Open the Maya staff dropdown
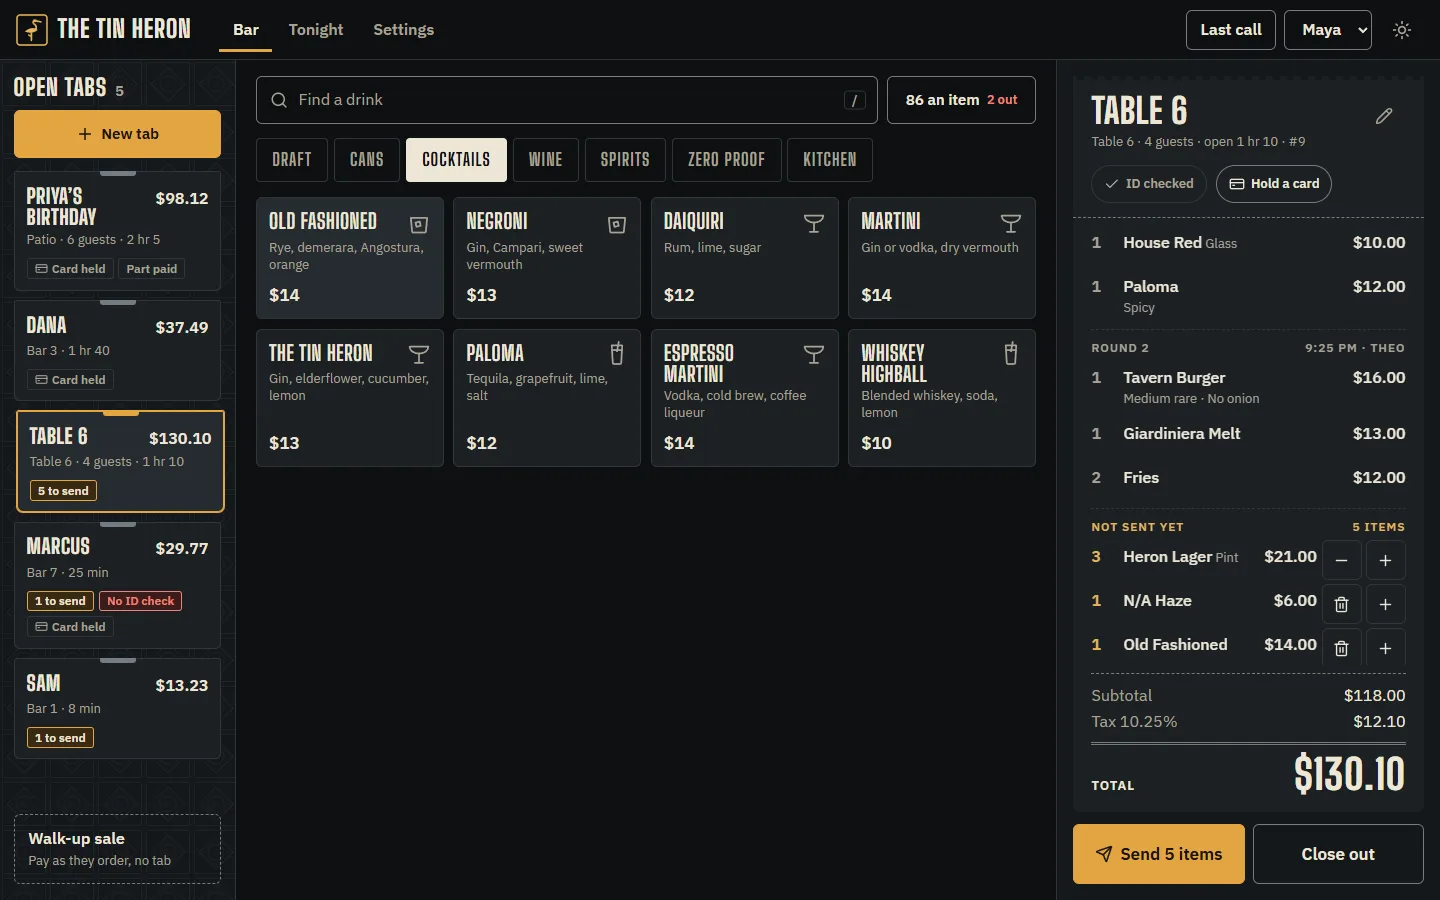Screen dimensions: 1440x900 click(1328, 30)
